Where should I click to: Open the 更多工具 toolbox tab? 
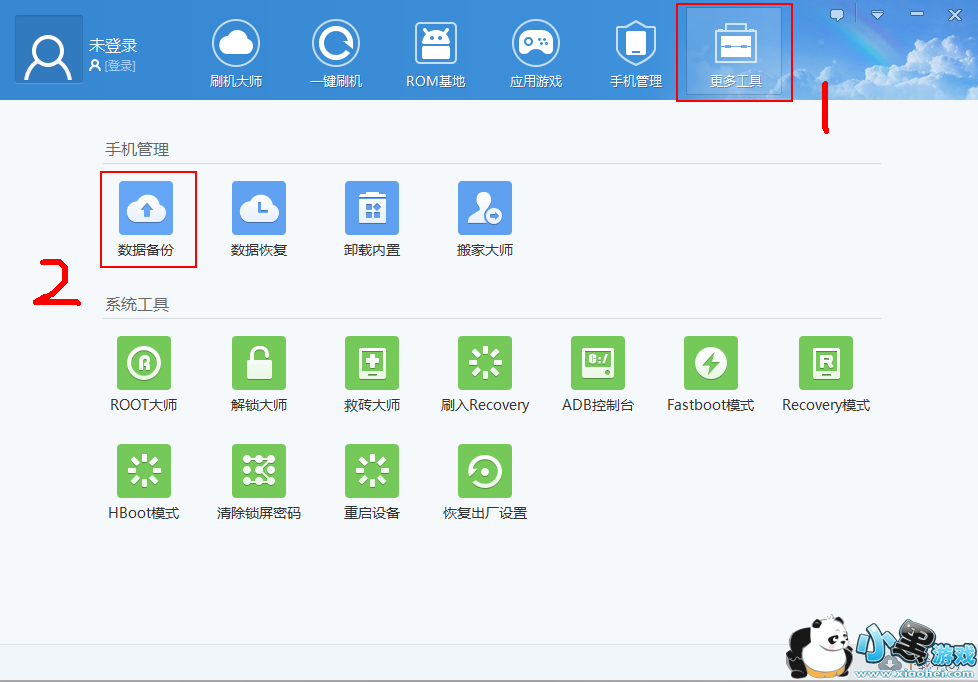point(735,53)
